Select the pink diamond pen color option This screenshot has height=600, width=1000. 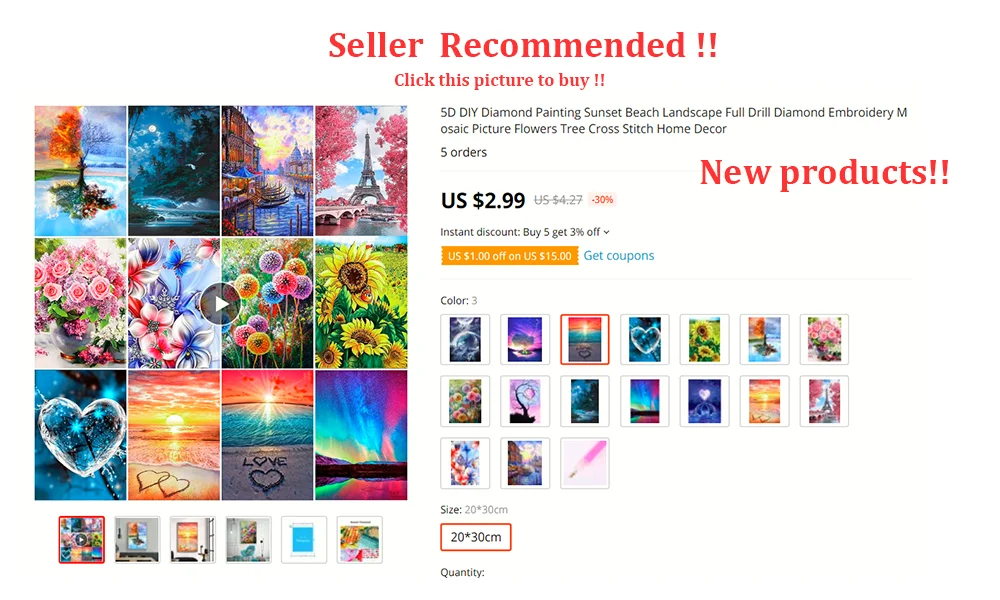point(585,463)
